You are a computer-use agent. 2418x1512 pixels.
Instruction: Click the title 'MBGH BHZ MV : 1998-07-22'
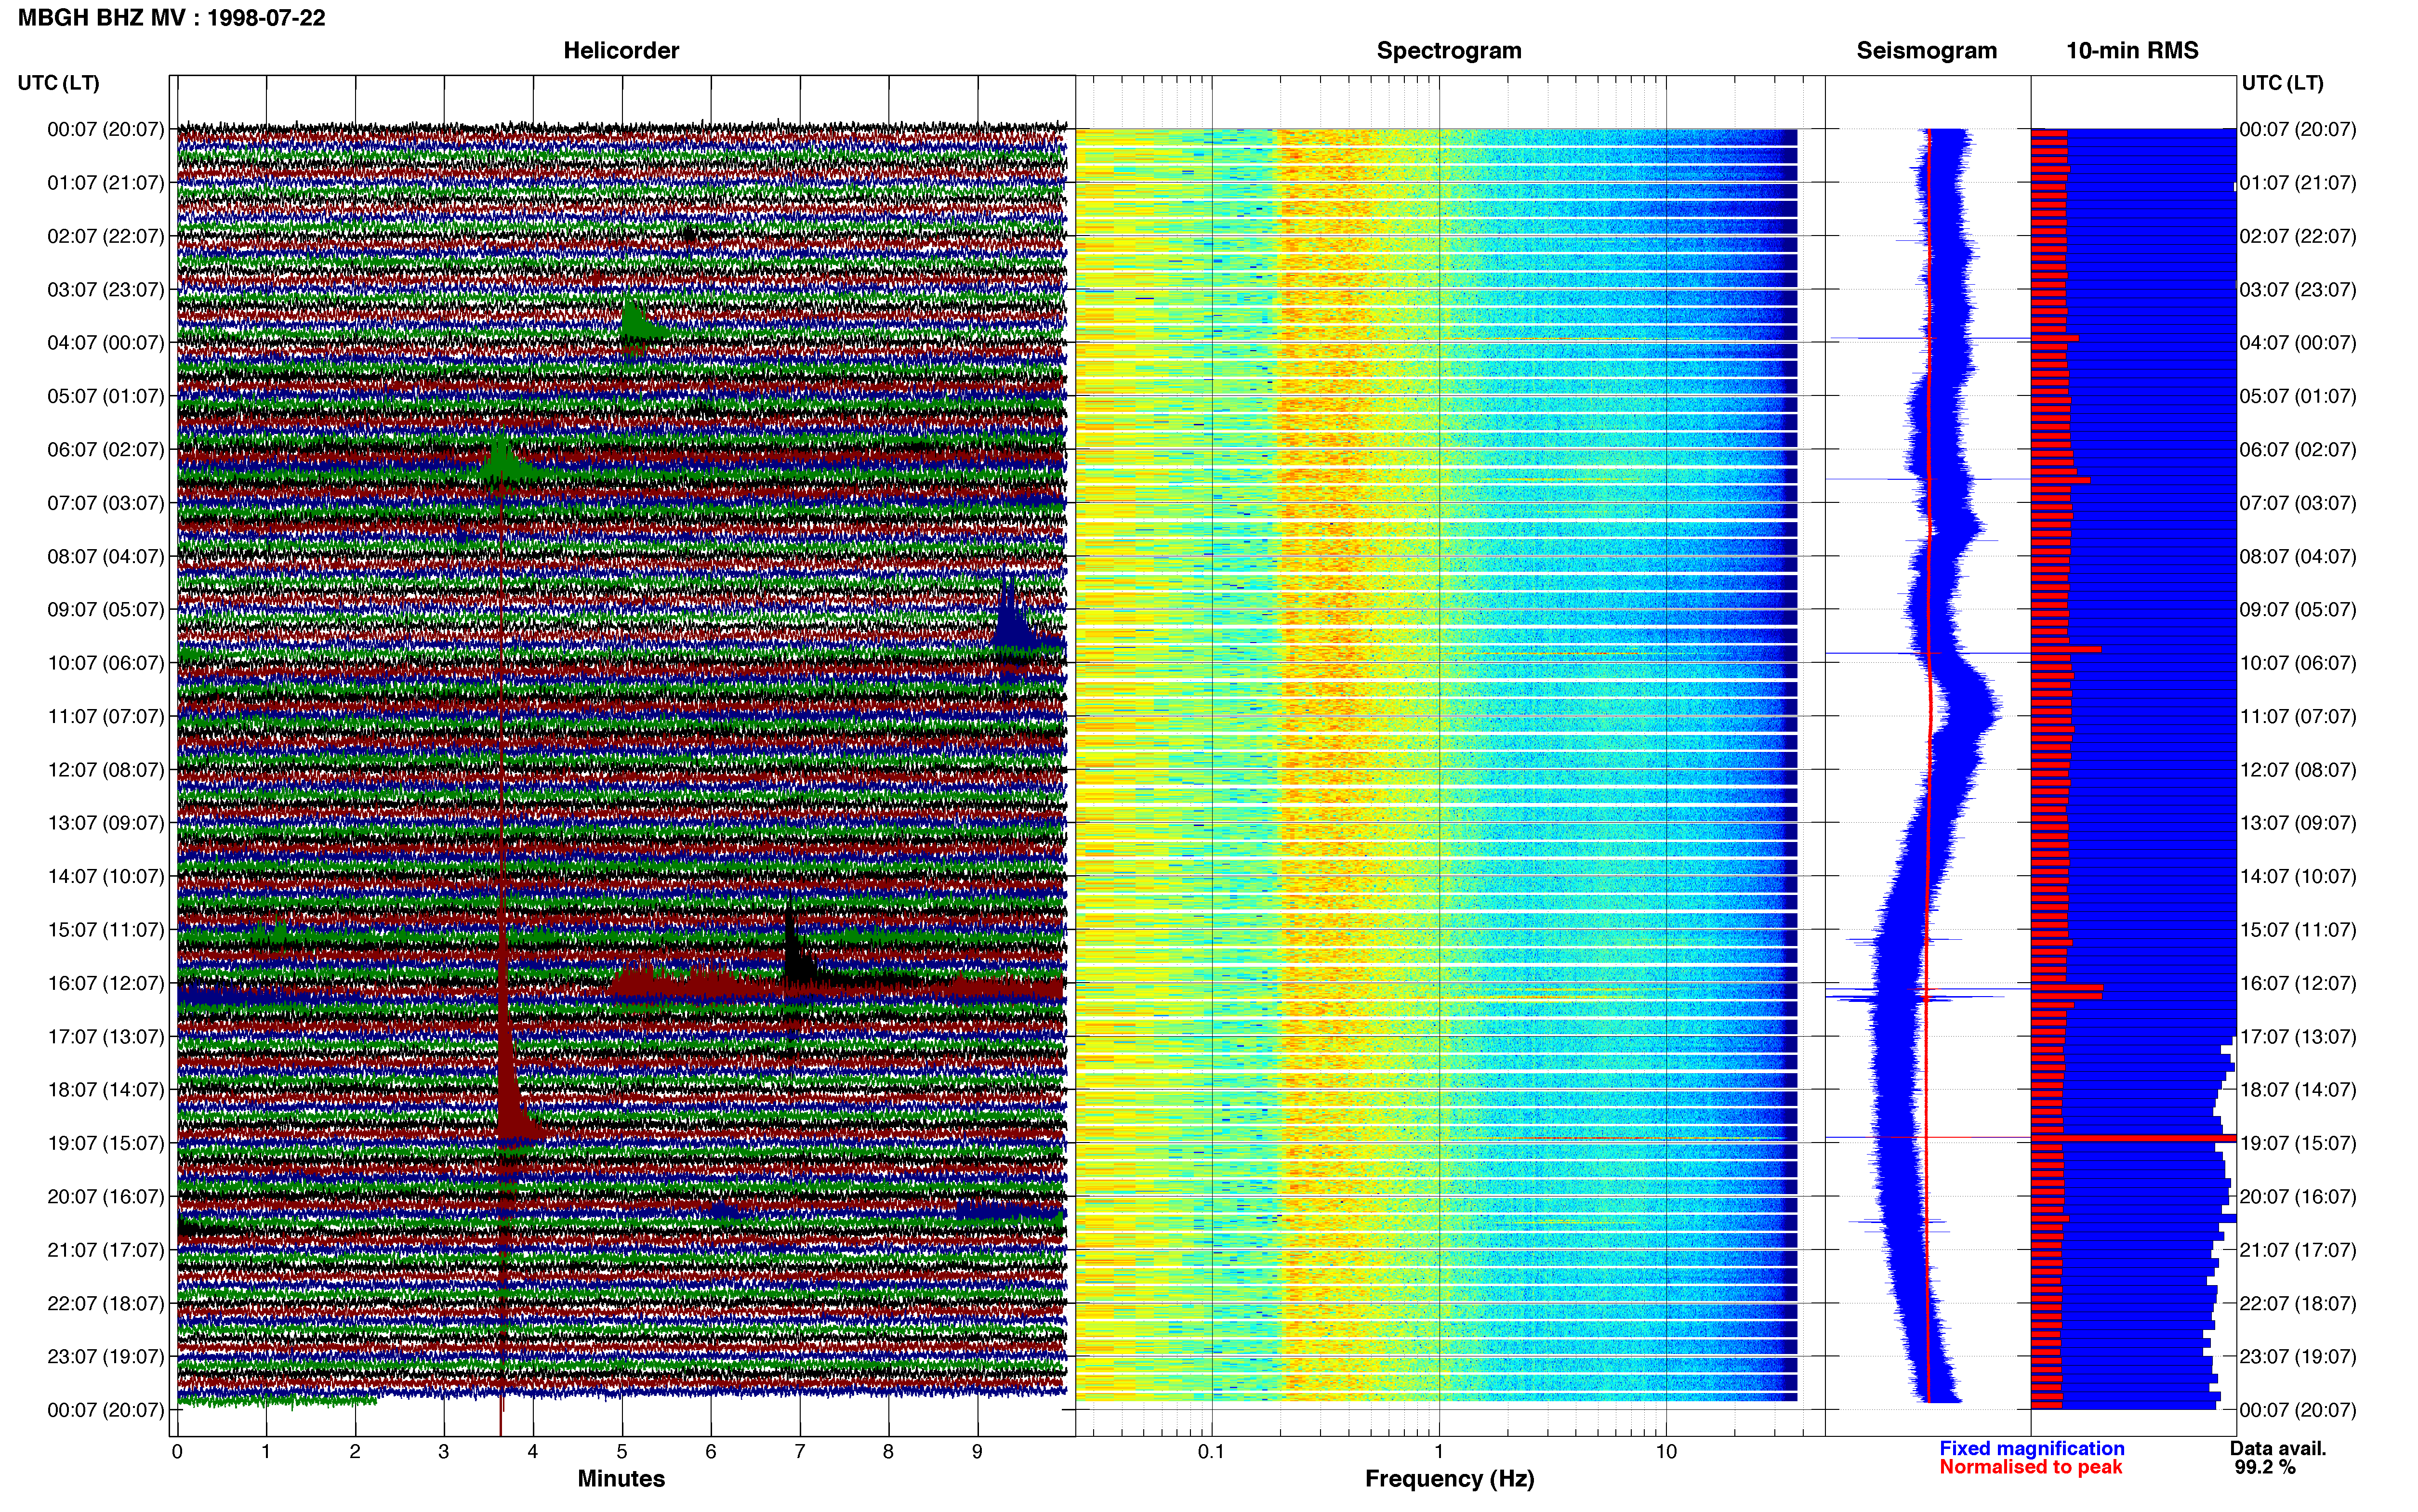click(x=171, y=18)
